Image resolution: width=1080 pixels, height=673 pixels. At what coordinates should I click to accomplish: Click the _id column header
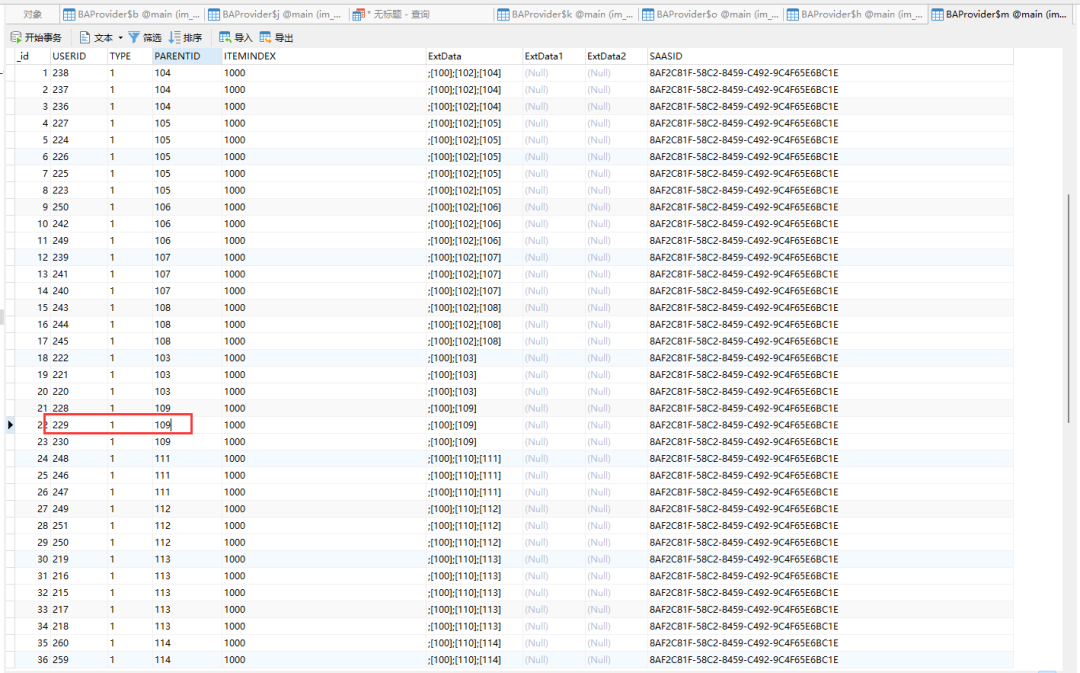[32, 56]
